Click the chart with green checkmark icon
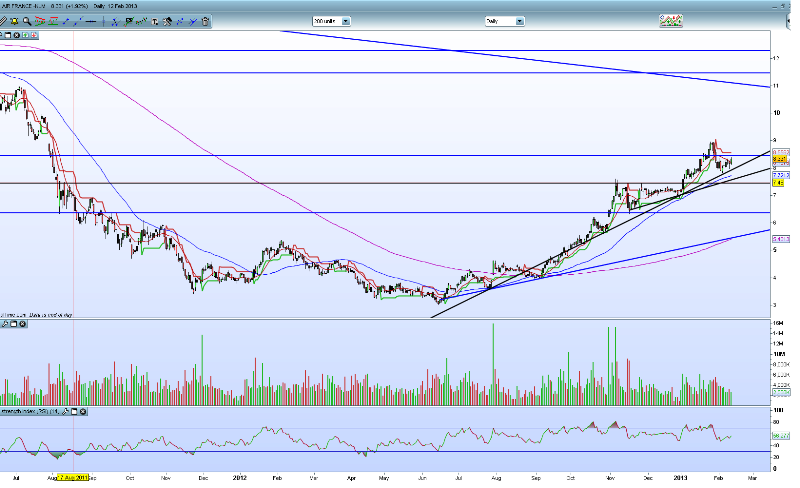Viewport: 800px width, 488px height. [129, 21]
